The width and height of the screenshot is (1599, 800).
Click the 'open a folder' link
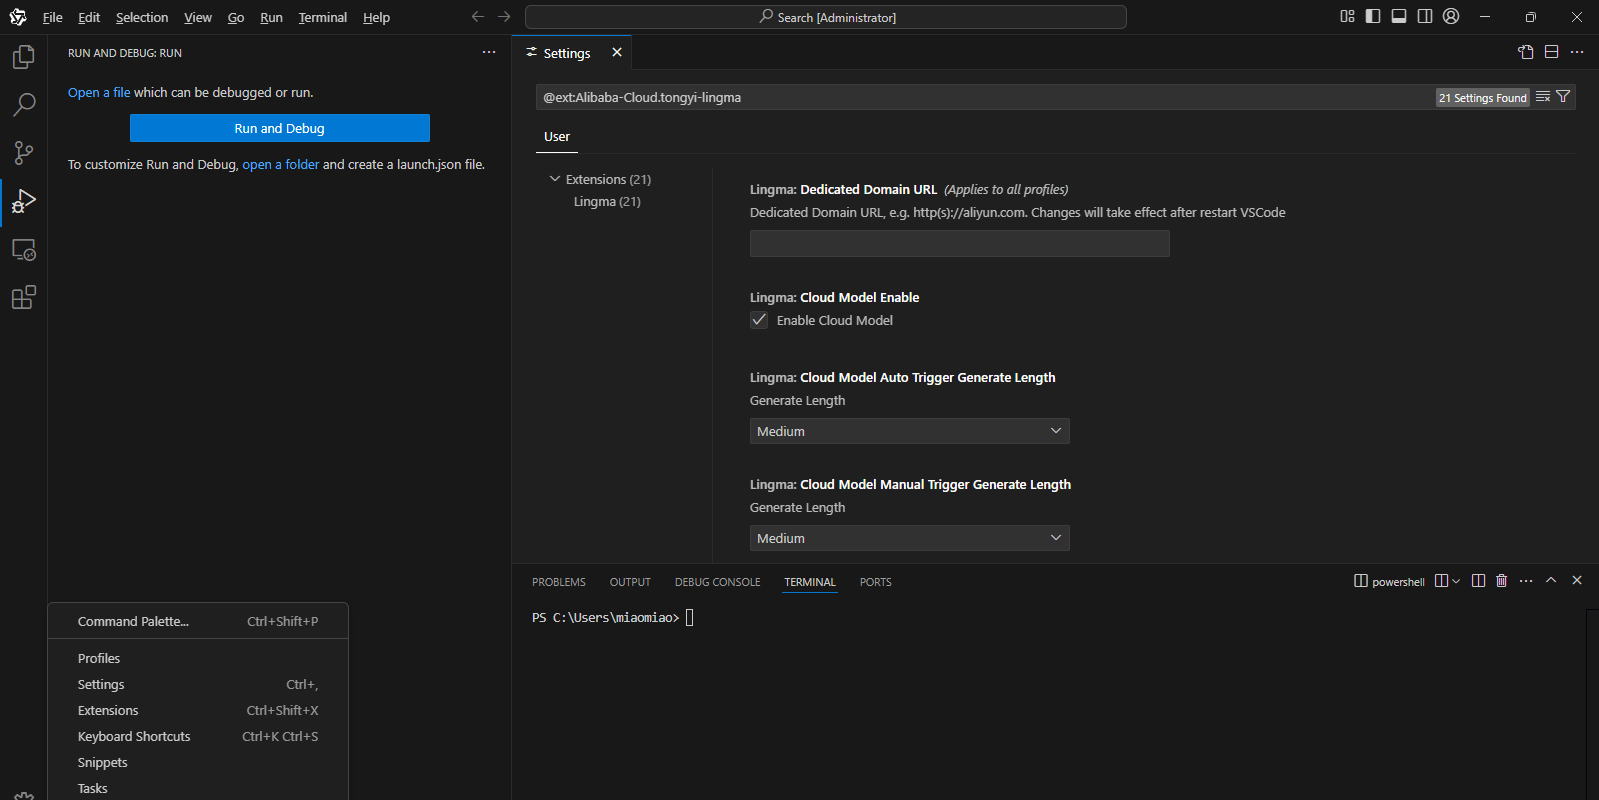coord(280,164)
